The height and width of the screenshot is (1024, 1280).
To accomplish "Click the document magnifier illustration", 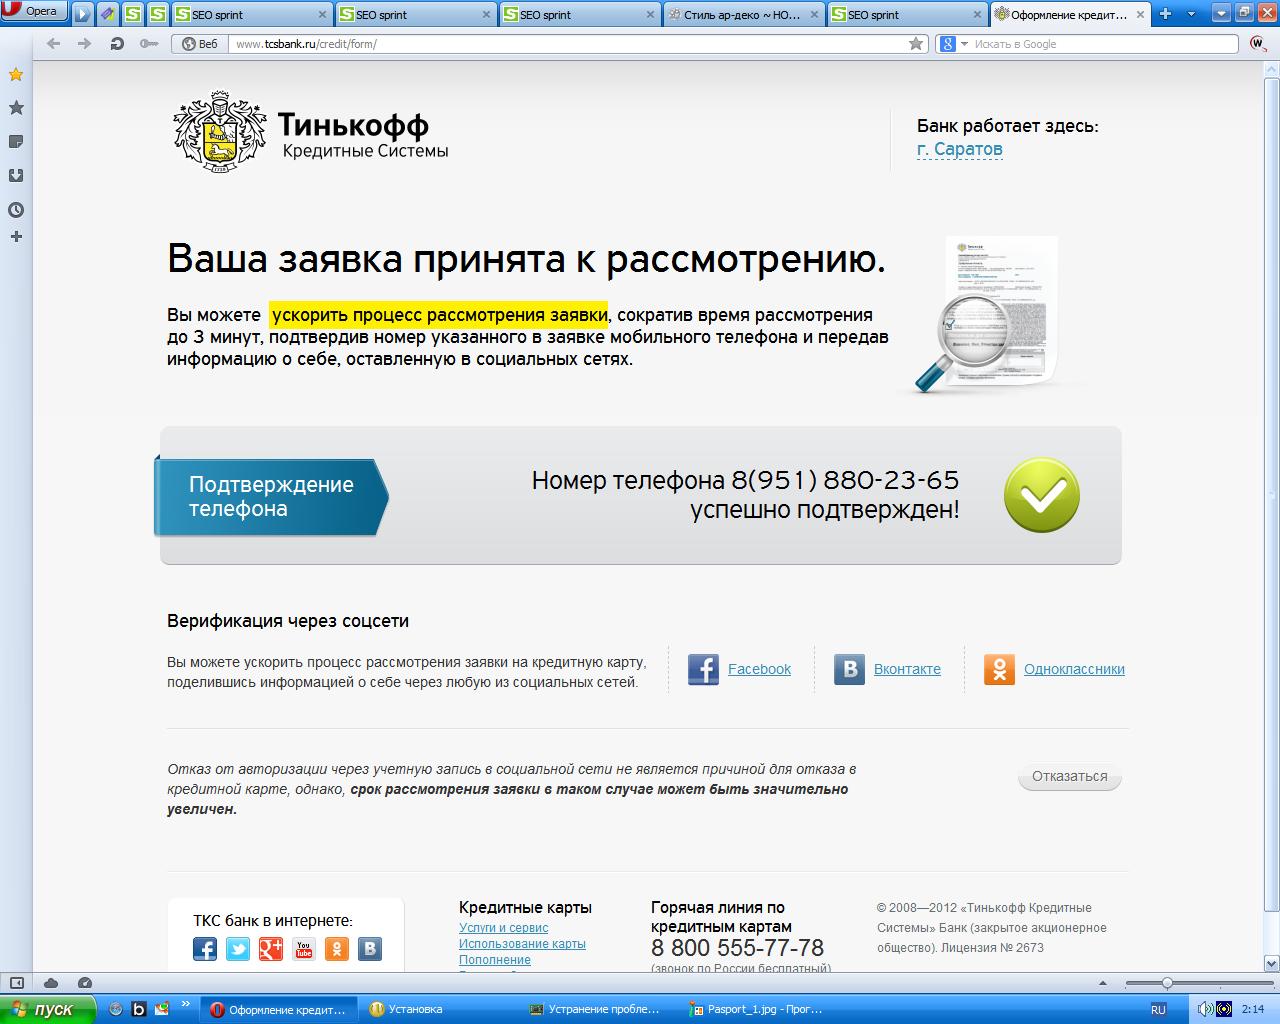I will tap(990, 315).
